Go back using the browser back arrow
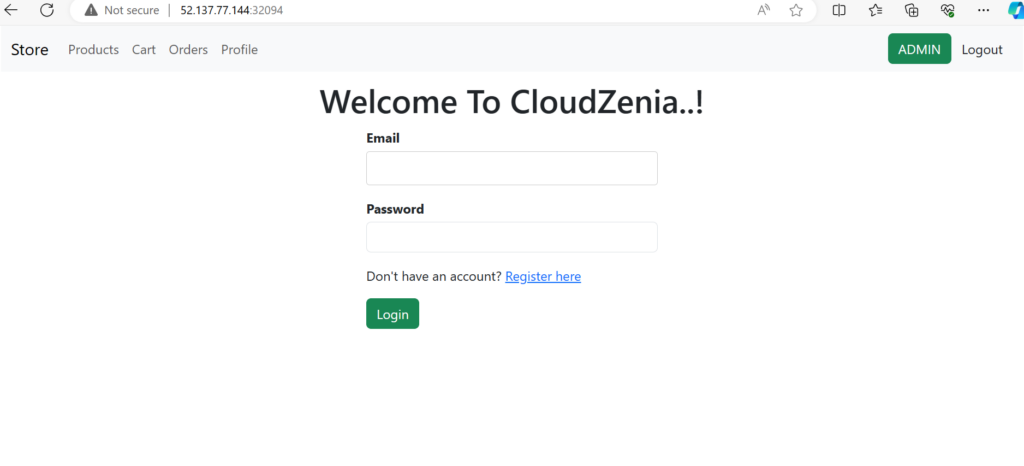The width and height of the screenshot is (1024, 466). coord(11,10)
